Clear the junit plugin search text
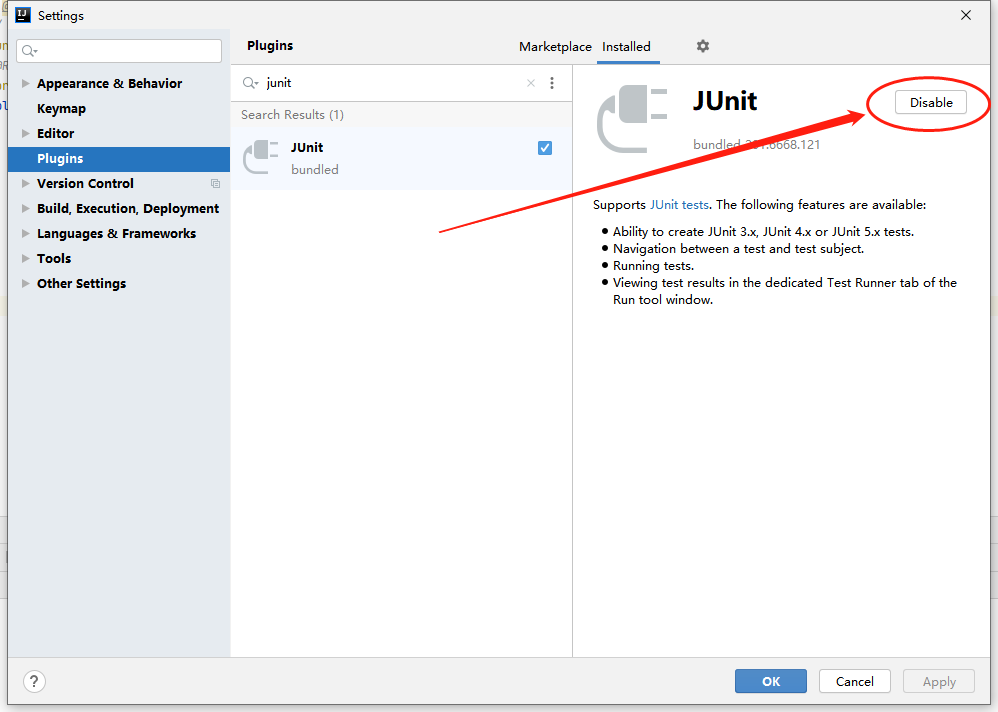The image size is (998, 712). pyautogui.click(x=531, y=83)
